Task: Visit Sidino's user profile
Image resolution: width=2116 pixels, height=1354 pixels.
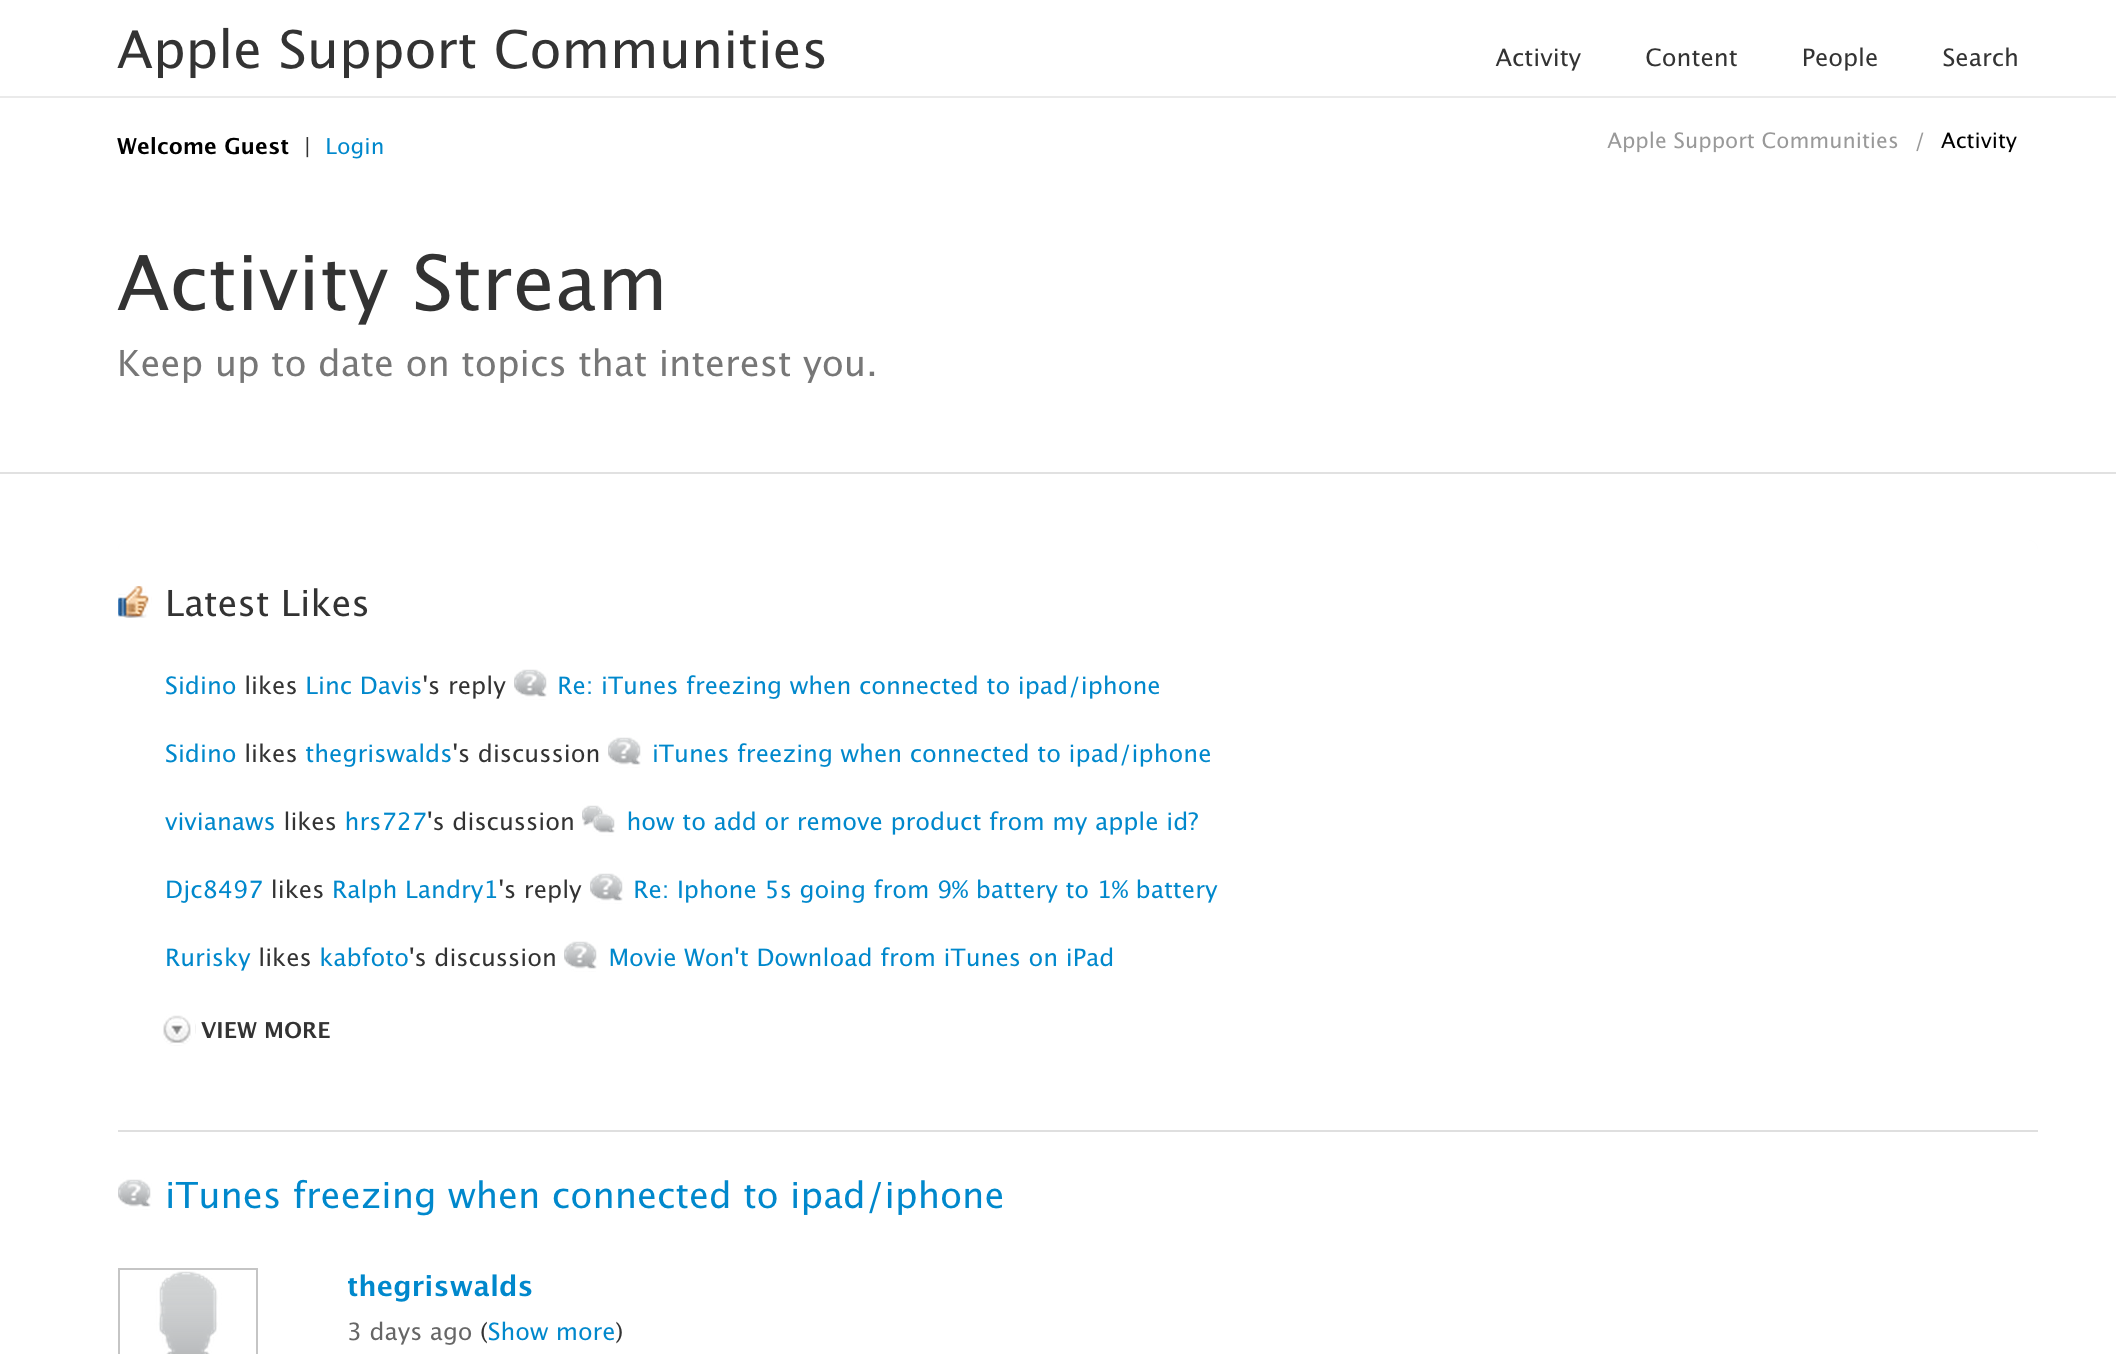Action: pyautogui.click(x=200, y=686)
